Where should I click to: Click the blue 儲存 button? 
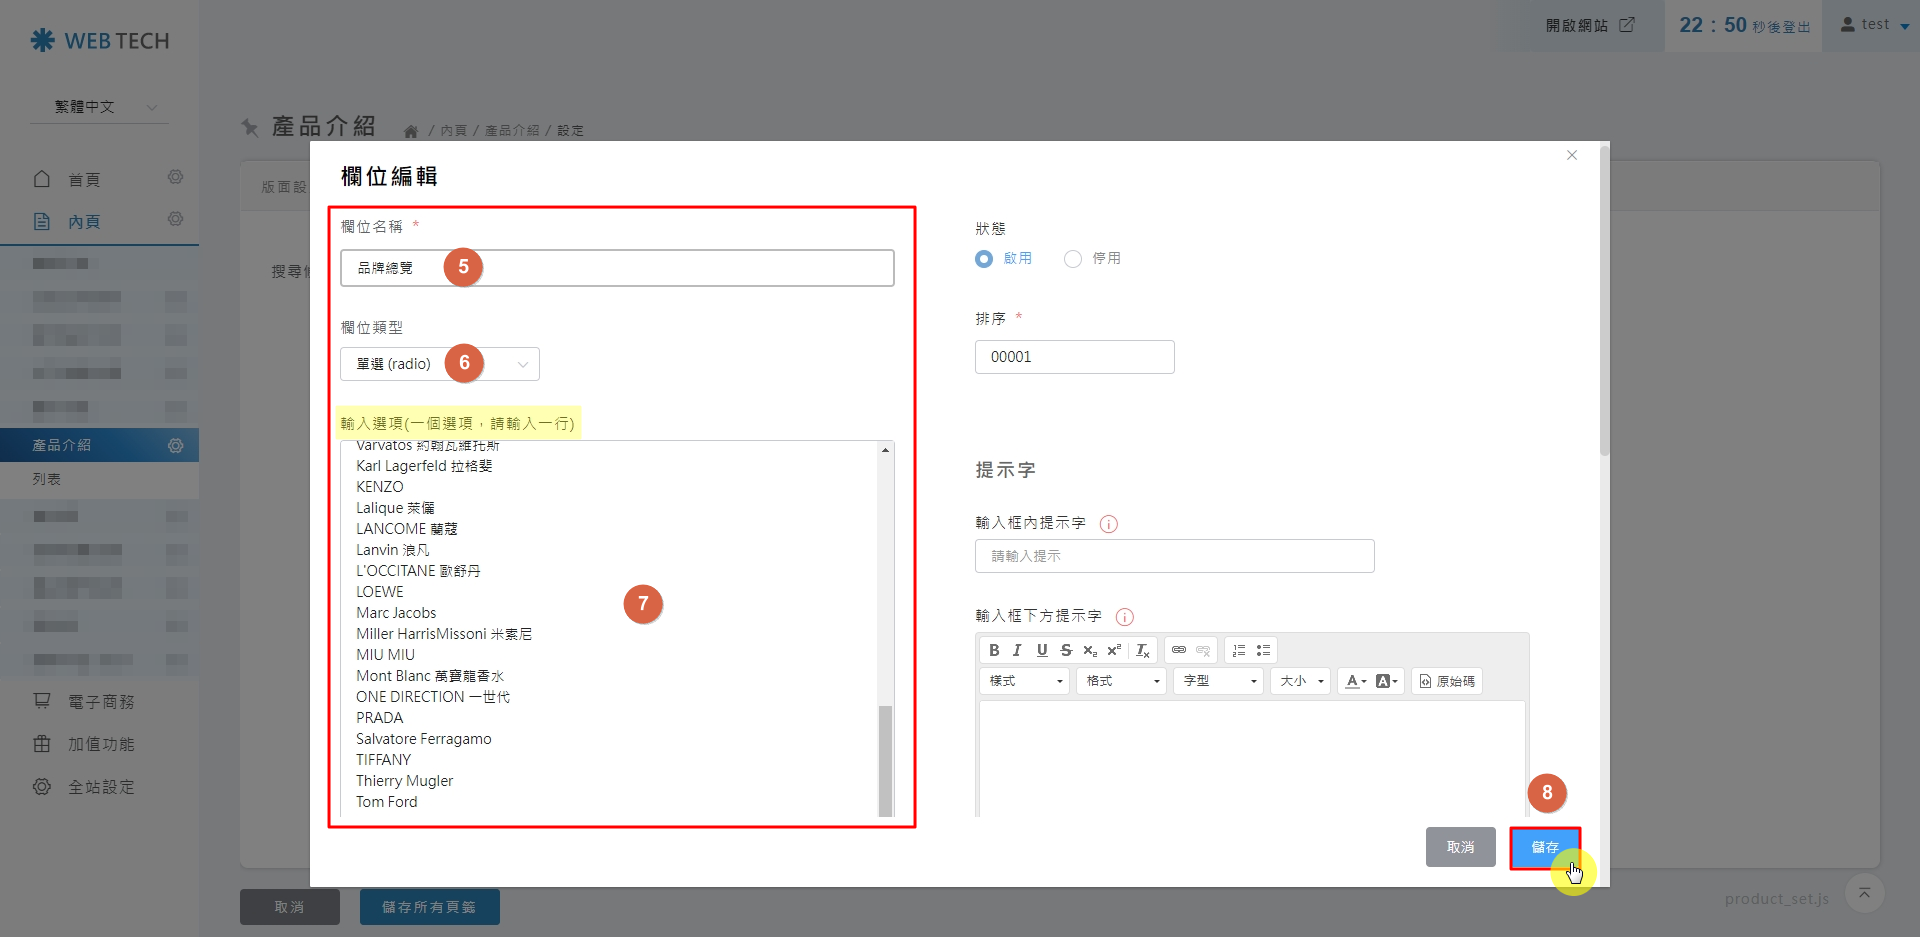(1545, 847)
